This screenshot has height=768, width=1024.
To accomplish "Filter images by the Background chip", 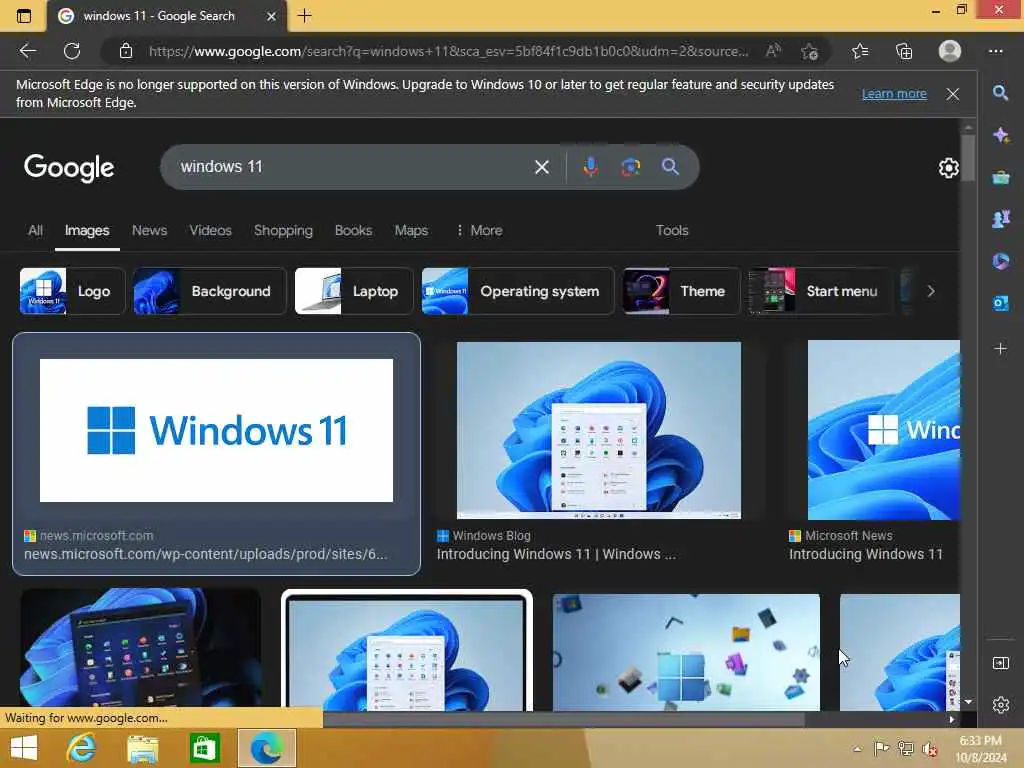I will 210,291.
